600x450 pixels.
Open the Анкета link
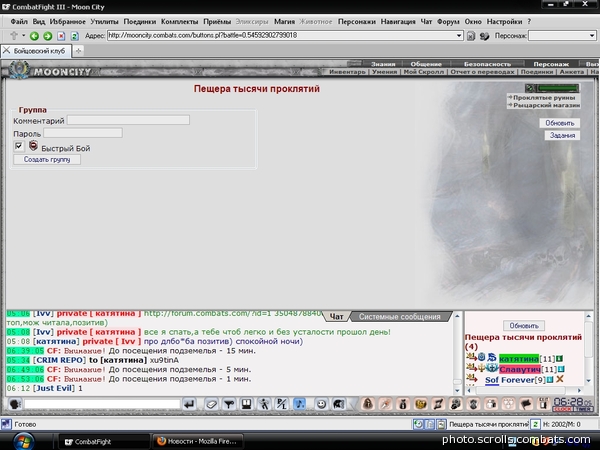572,72
